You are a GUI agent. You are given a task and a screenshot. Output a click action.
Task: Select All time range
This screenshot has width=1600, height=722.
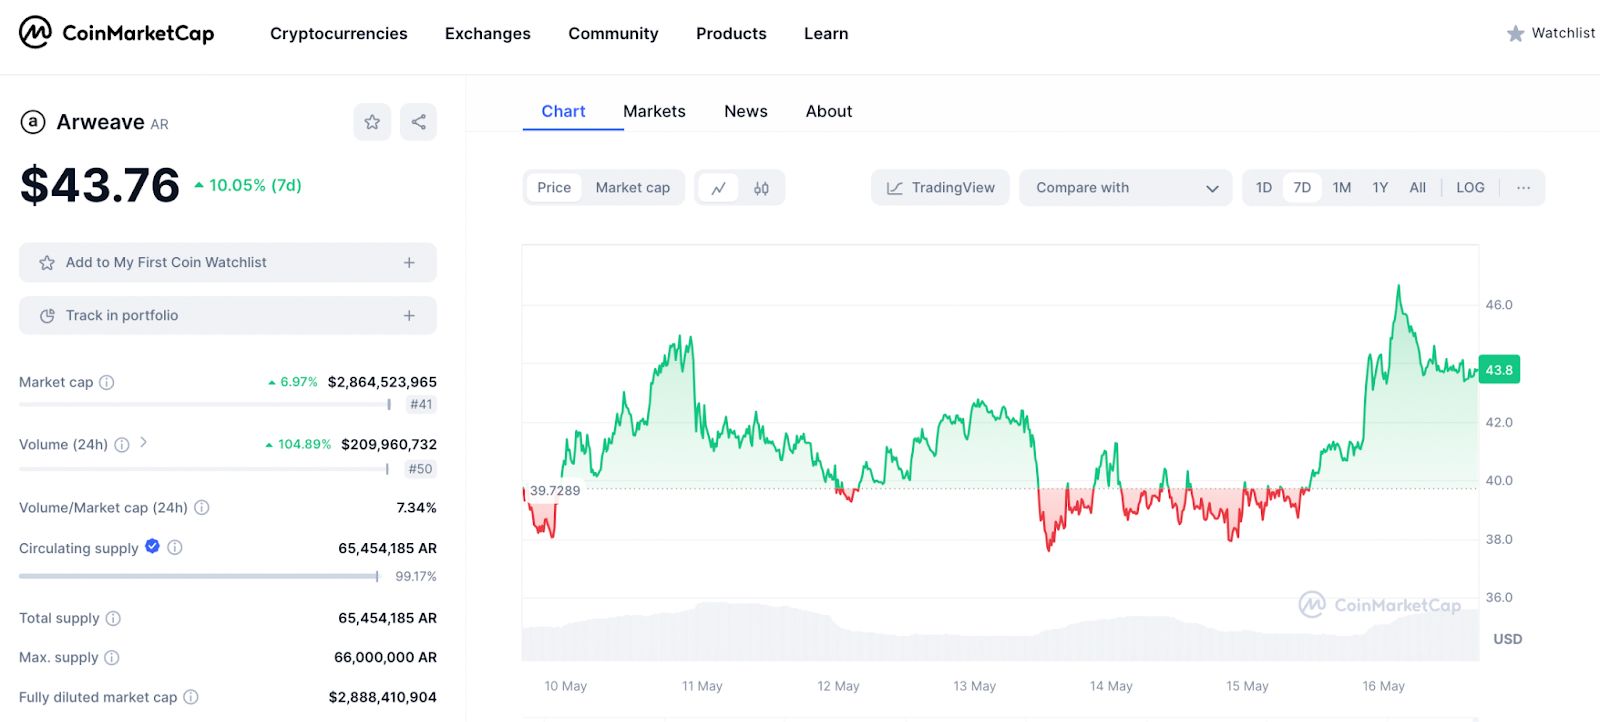(1418, 188)
